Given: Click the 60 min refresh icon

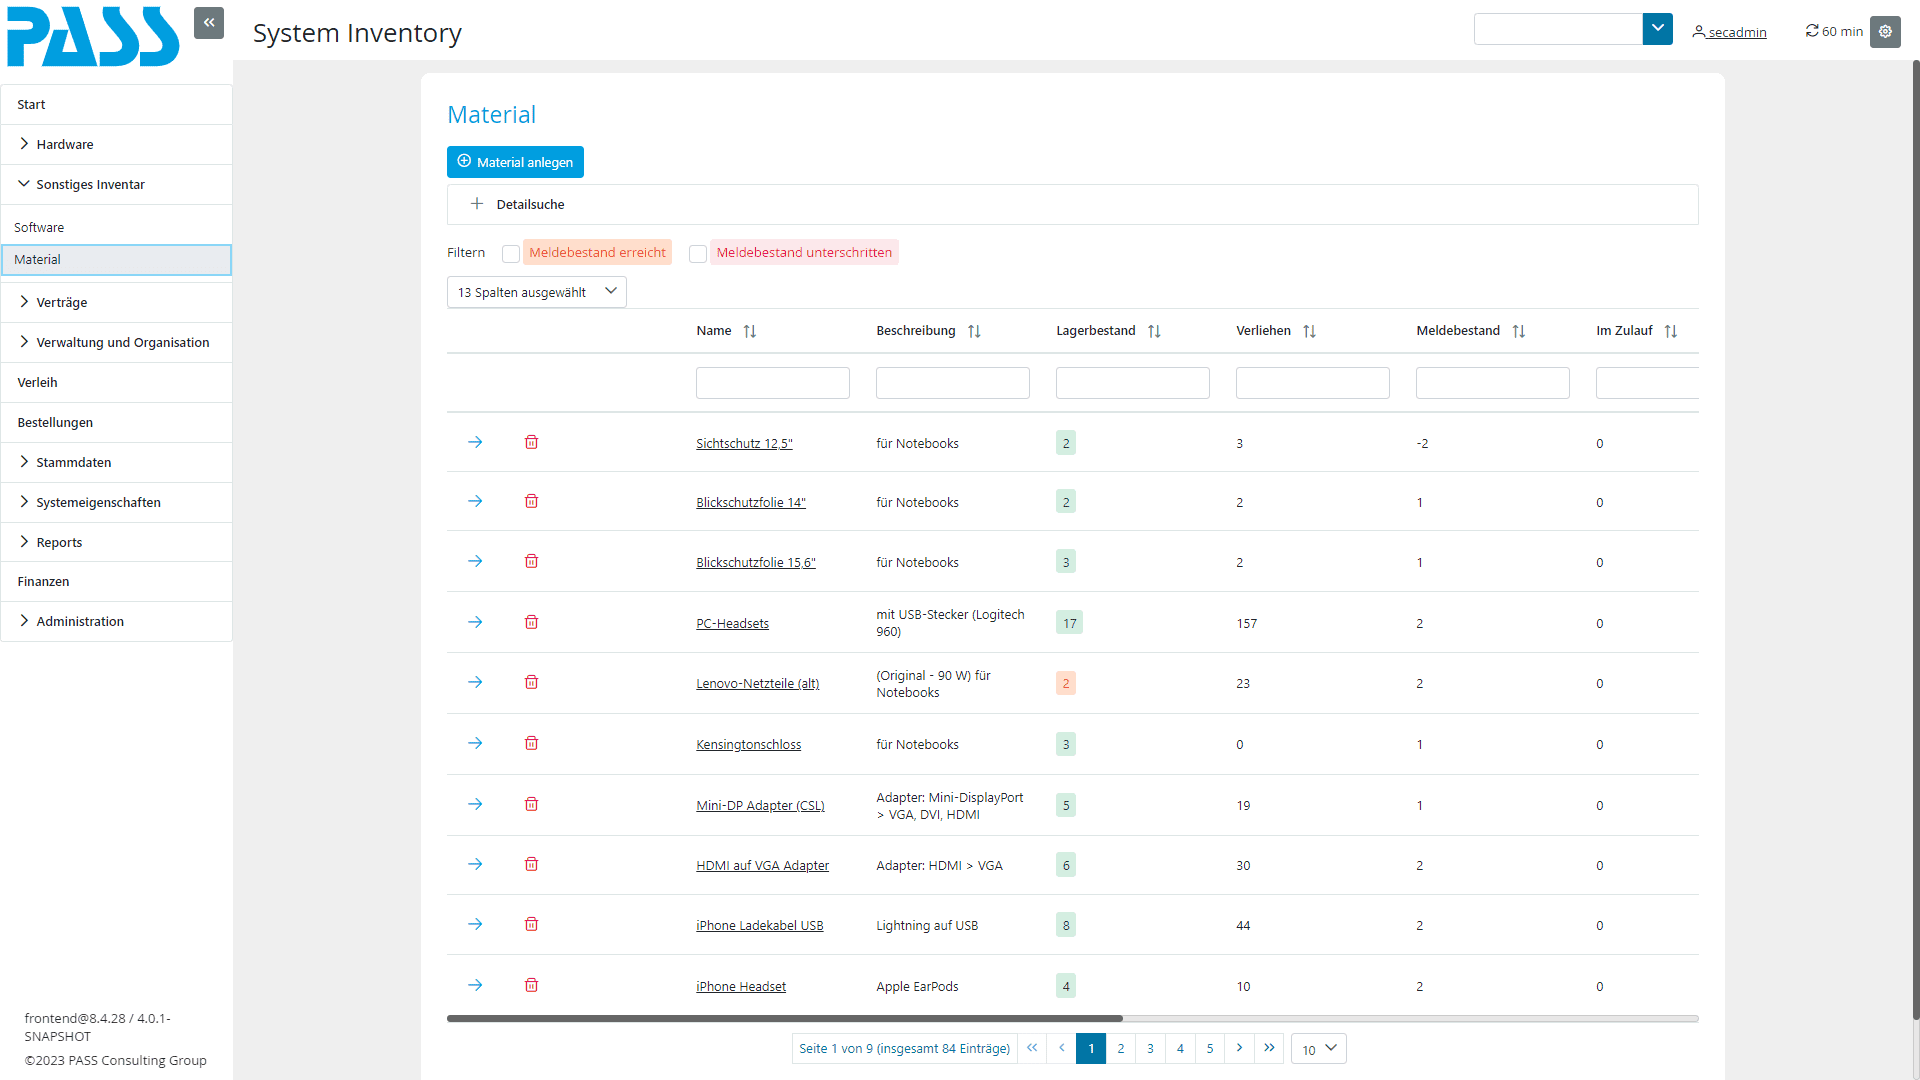Looking at the screenshot, I should [x=1811, y=31].
